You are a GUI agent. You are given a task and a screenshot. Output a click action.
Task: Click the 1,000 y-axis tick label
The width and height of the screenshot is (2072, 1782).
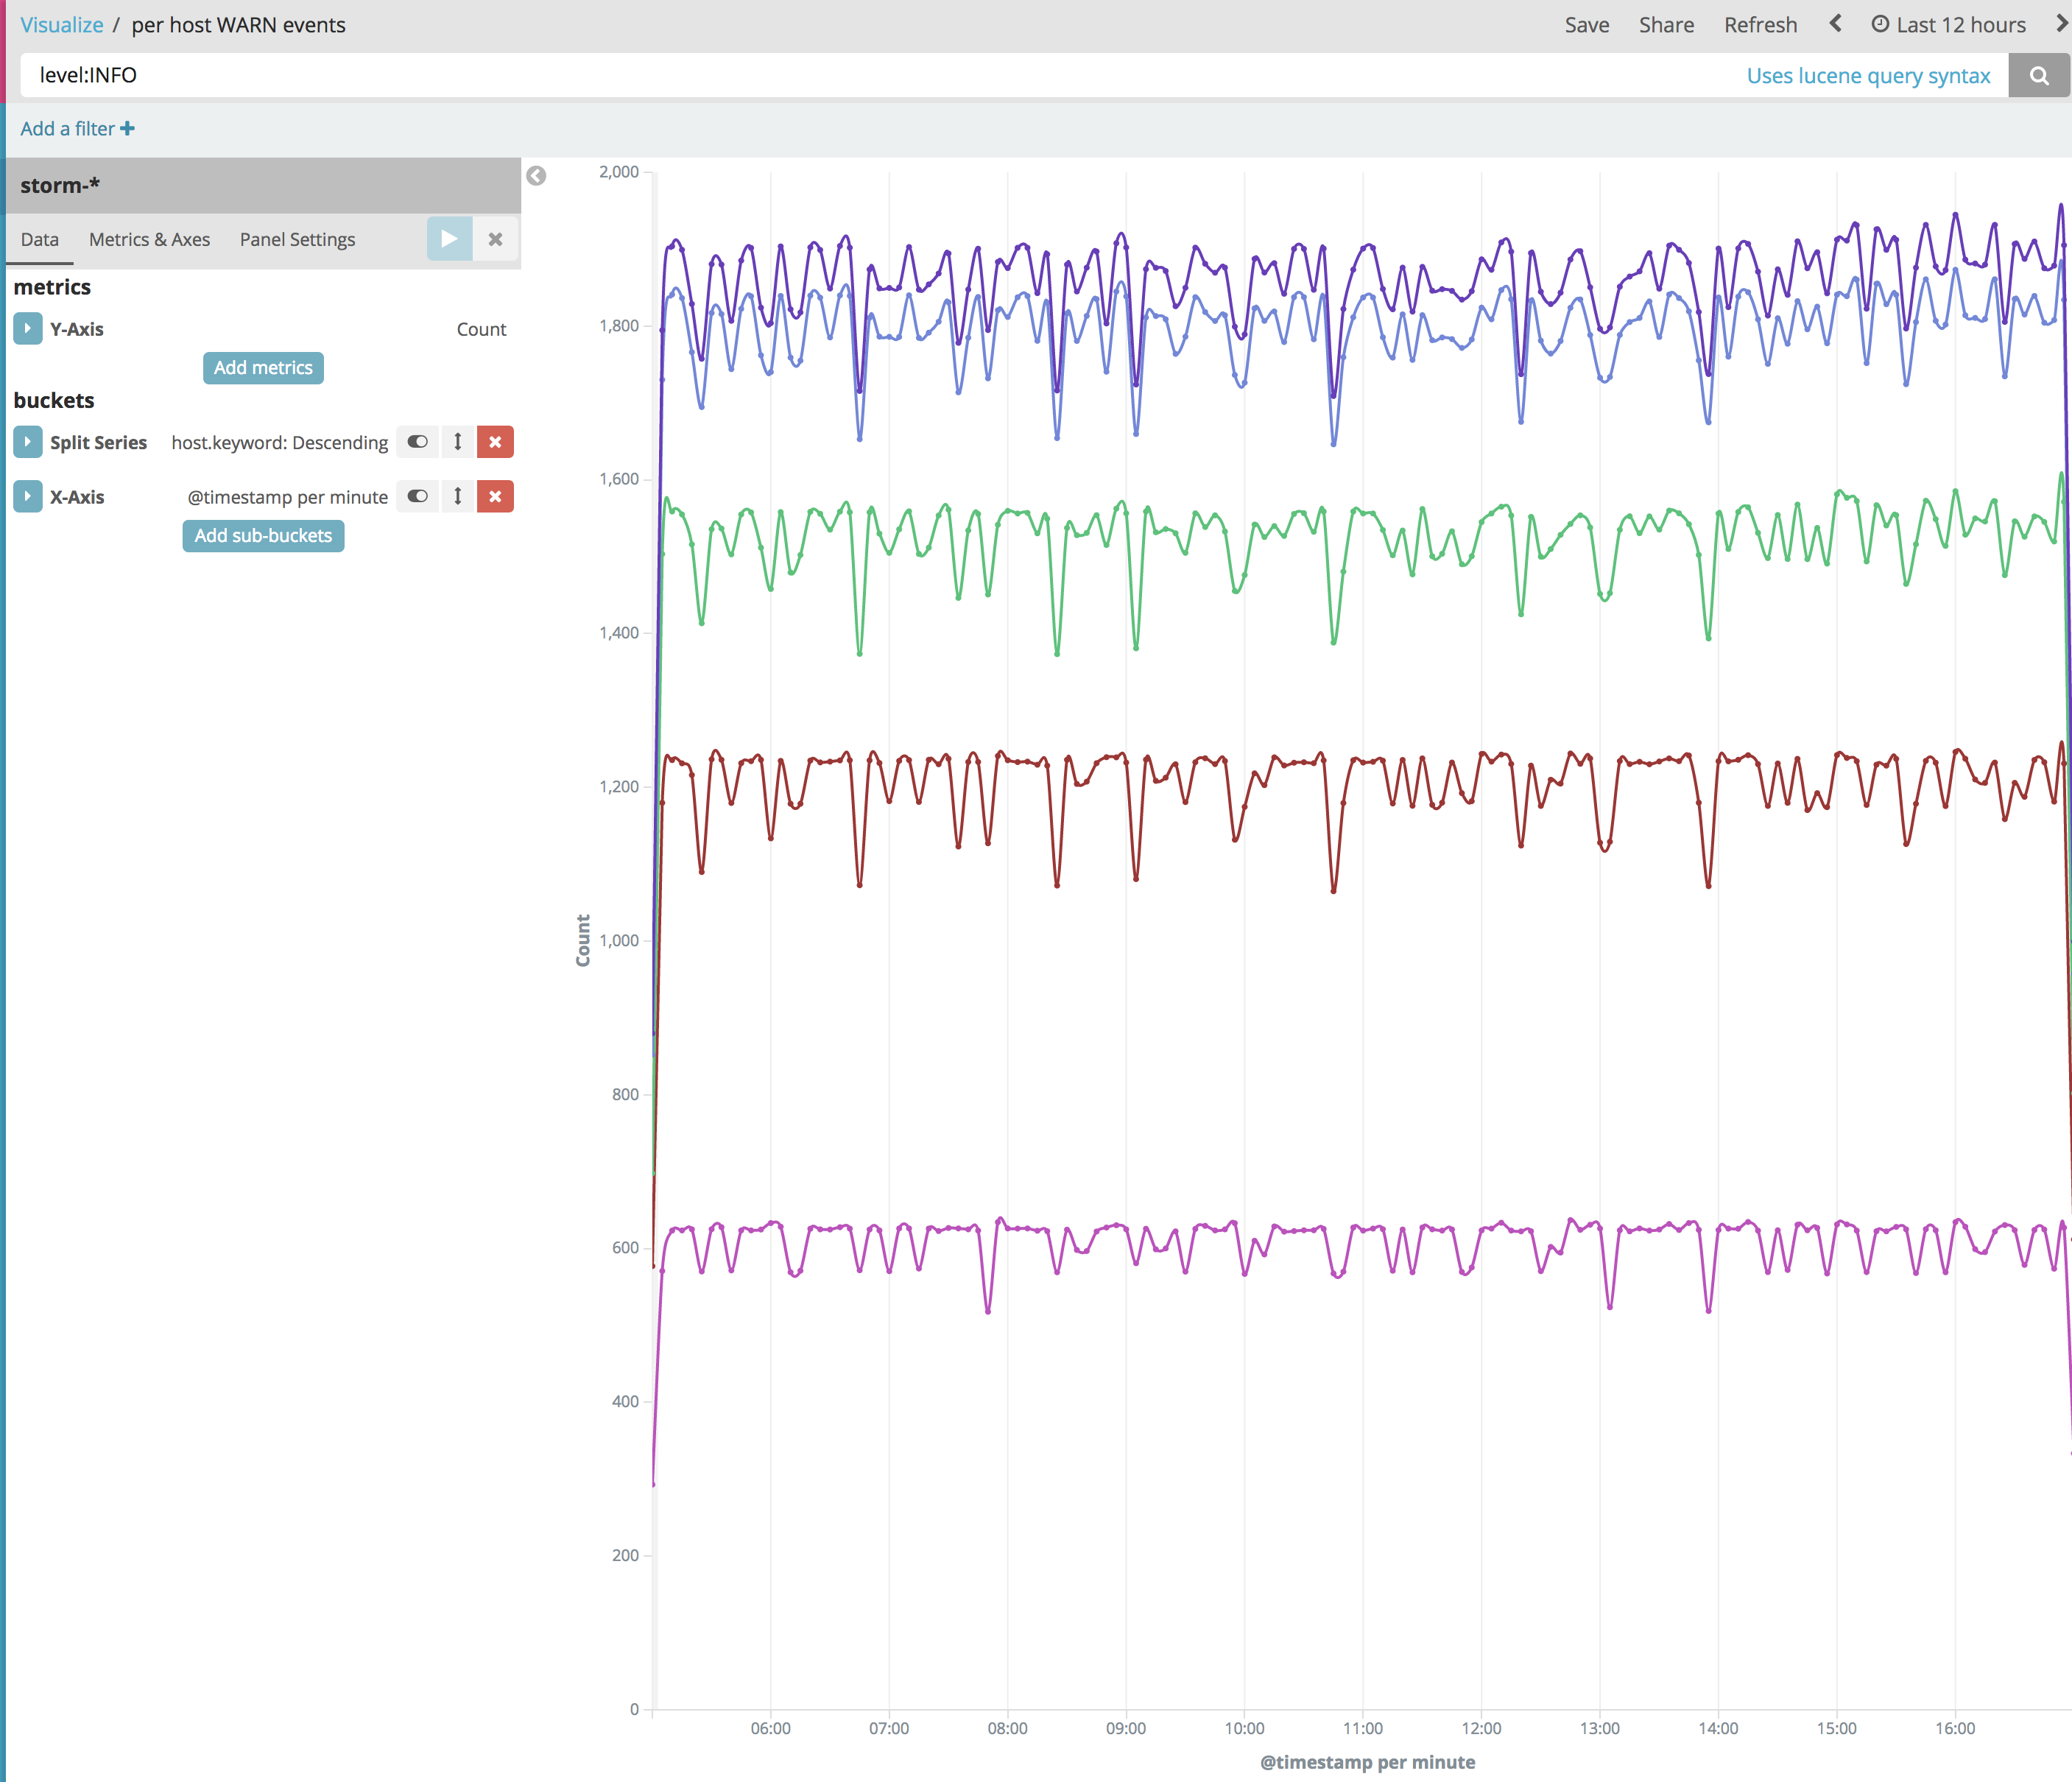(x=619, y=940)
